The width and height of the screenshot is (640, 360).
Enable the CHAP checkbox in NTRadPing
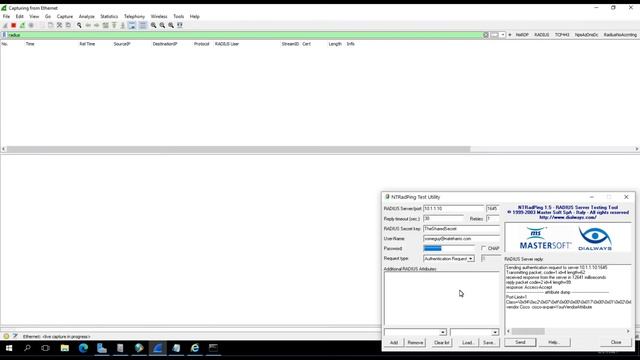click(x=484, y=248)
